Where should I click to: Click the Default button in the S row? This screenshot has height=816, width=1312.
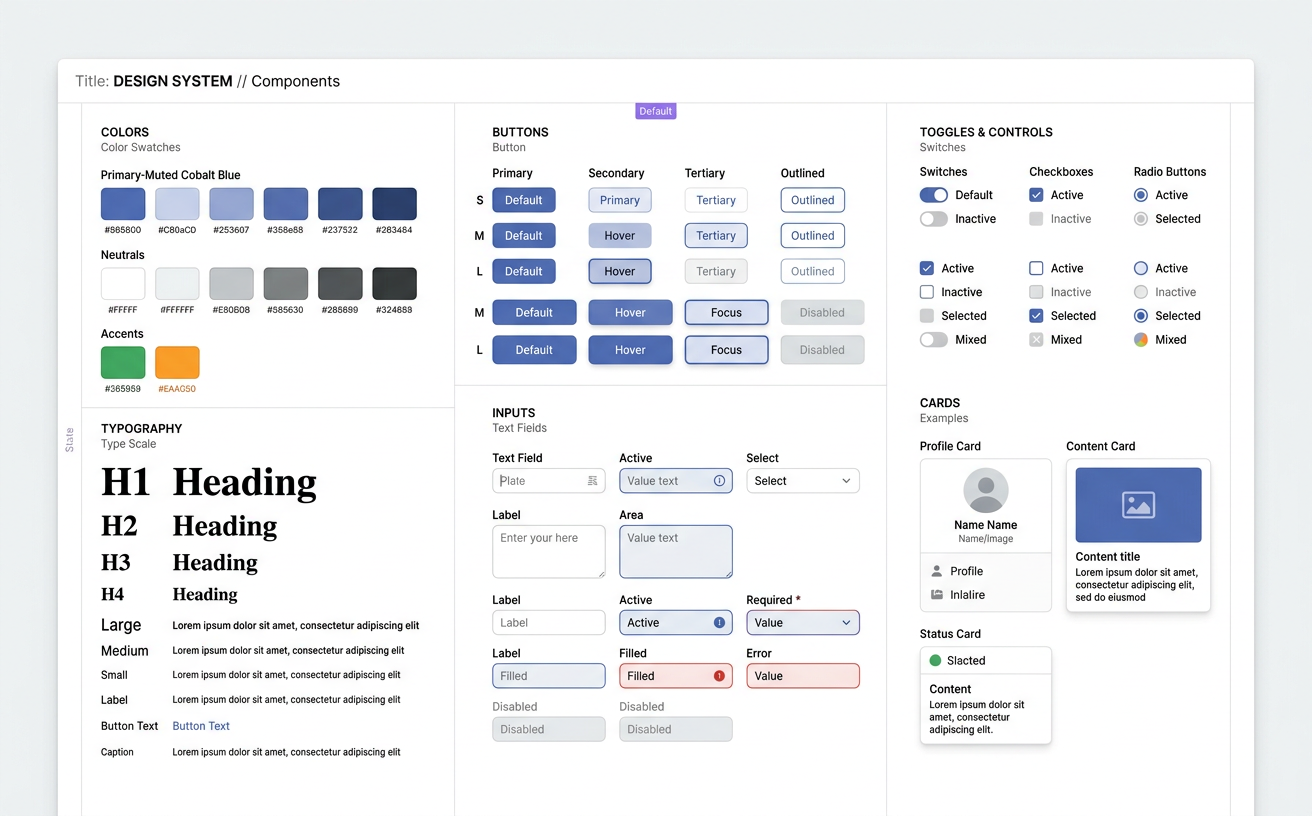pos(524,200)
